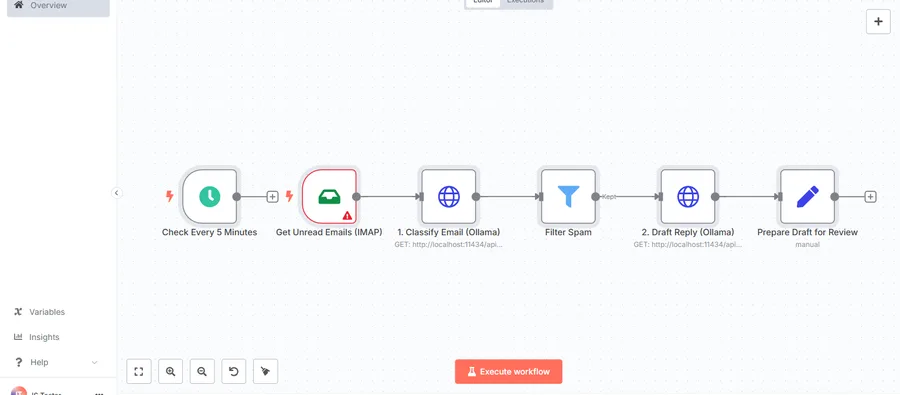Reset the canvas zoom

click(234, 371)
